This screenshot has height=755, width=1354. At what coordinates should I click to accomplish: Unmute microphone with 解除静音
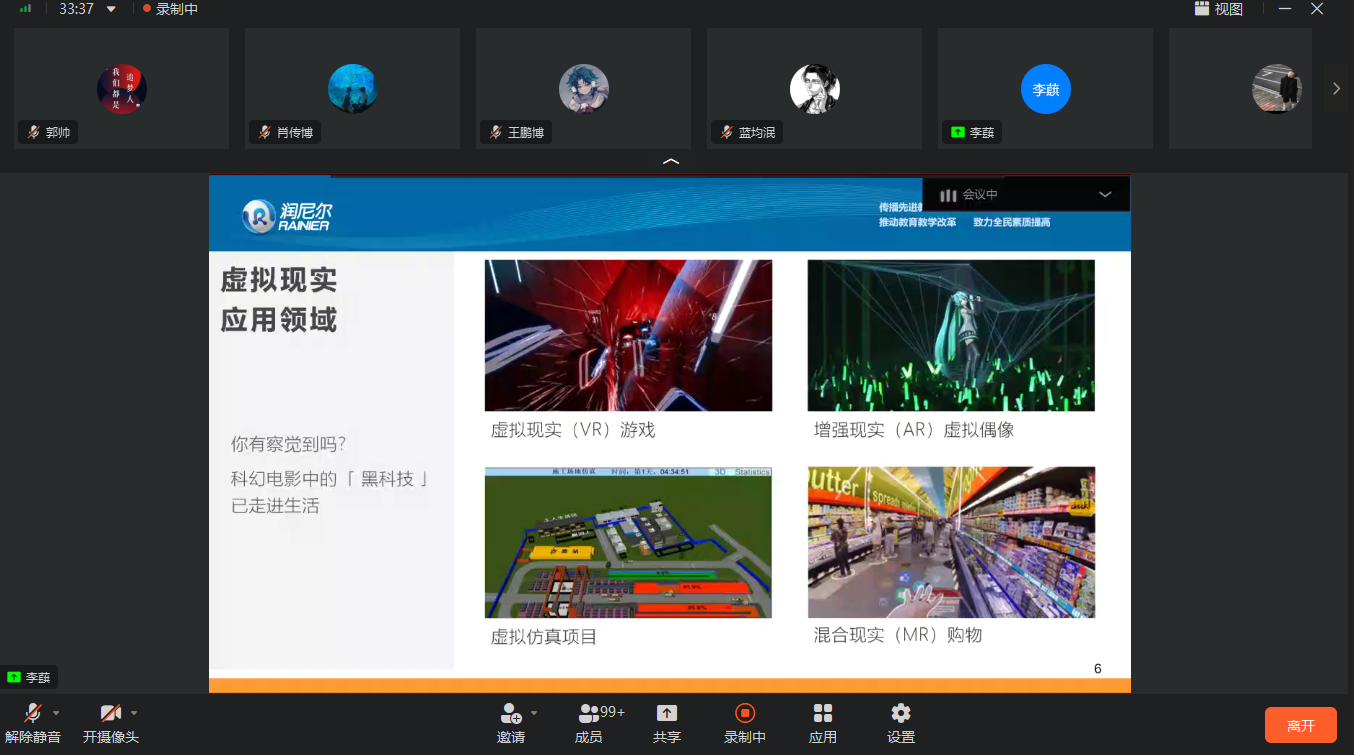(x=32, y=714)
